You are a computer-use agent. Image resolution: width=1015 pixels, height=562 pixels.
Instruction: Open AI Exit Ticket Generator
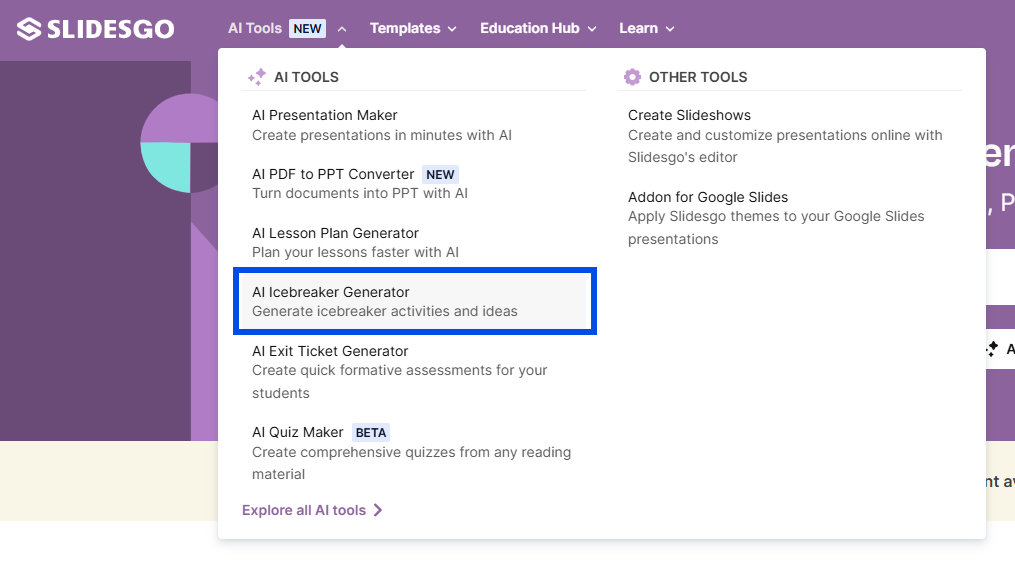coord(330,351)
